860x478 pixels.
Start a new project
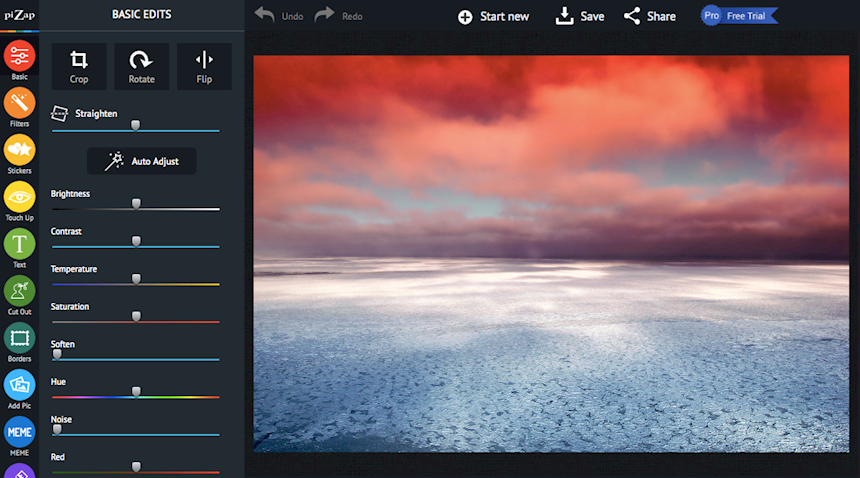[x=493, y=16]
